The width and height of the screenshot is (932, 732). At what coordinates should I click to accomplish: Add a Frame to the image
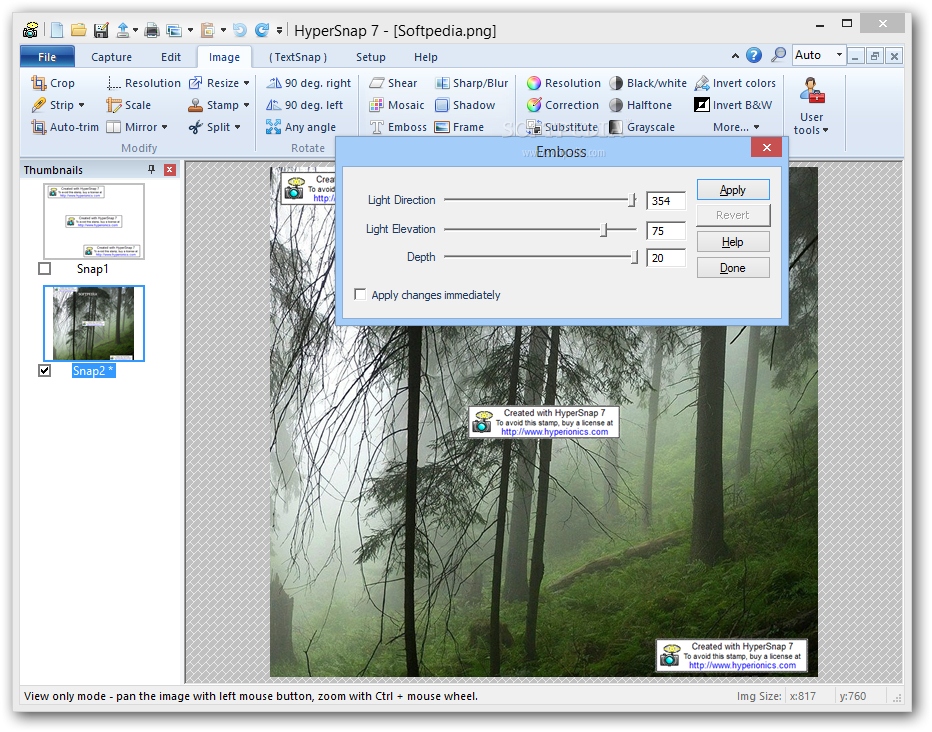pyautogui.click(x=459, y=127)
